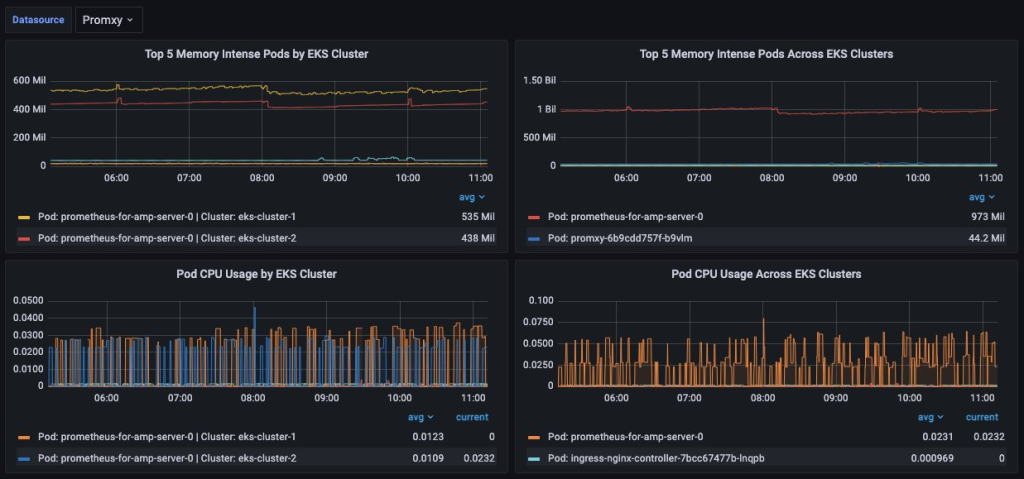Click red swatch beside prometheus-for-amp-server-0 in Across Clusters memory legend
The width and height of the screenshot is (1024, 479).
533,216
